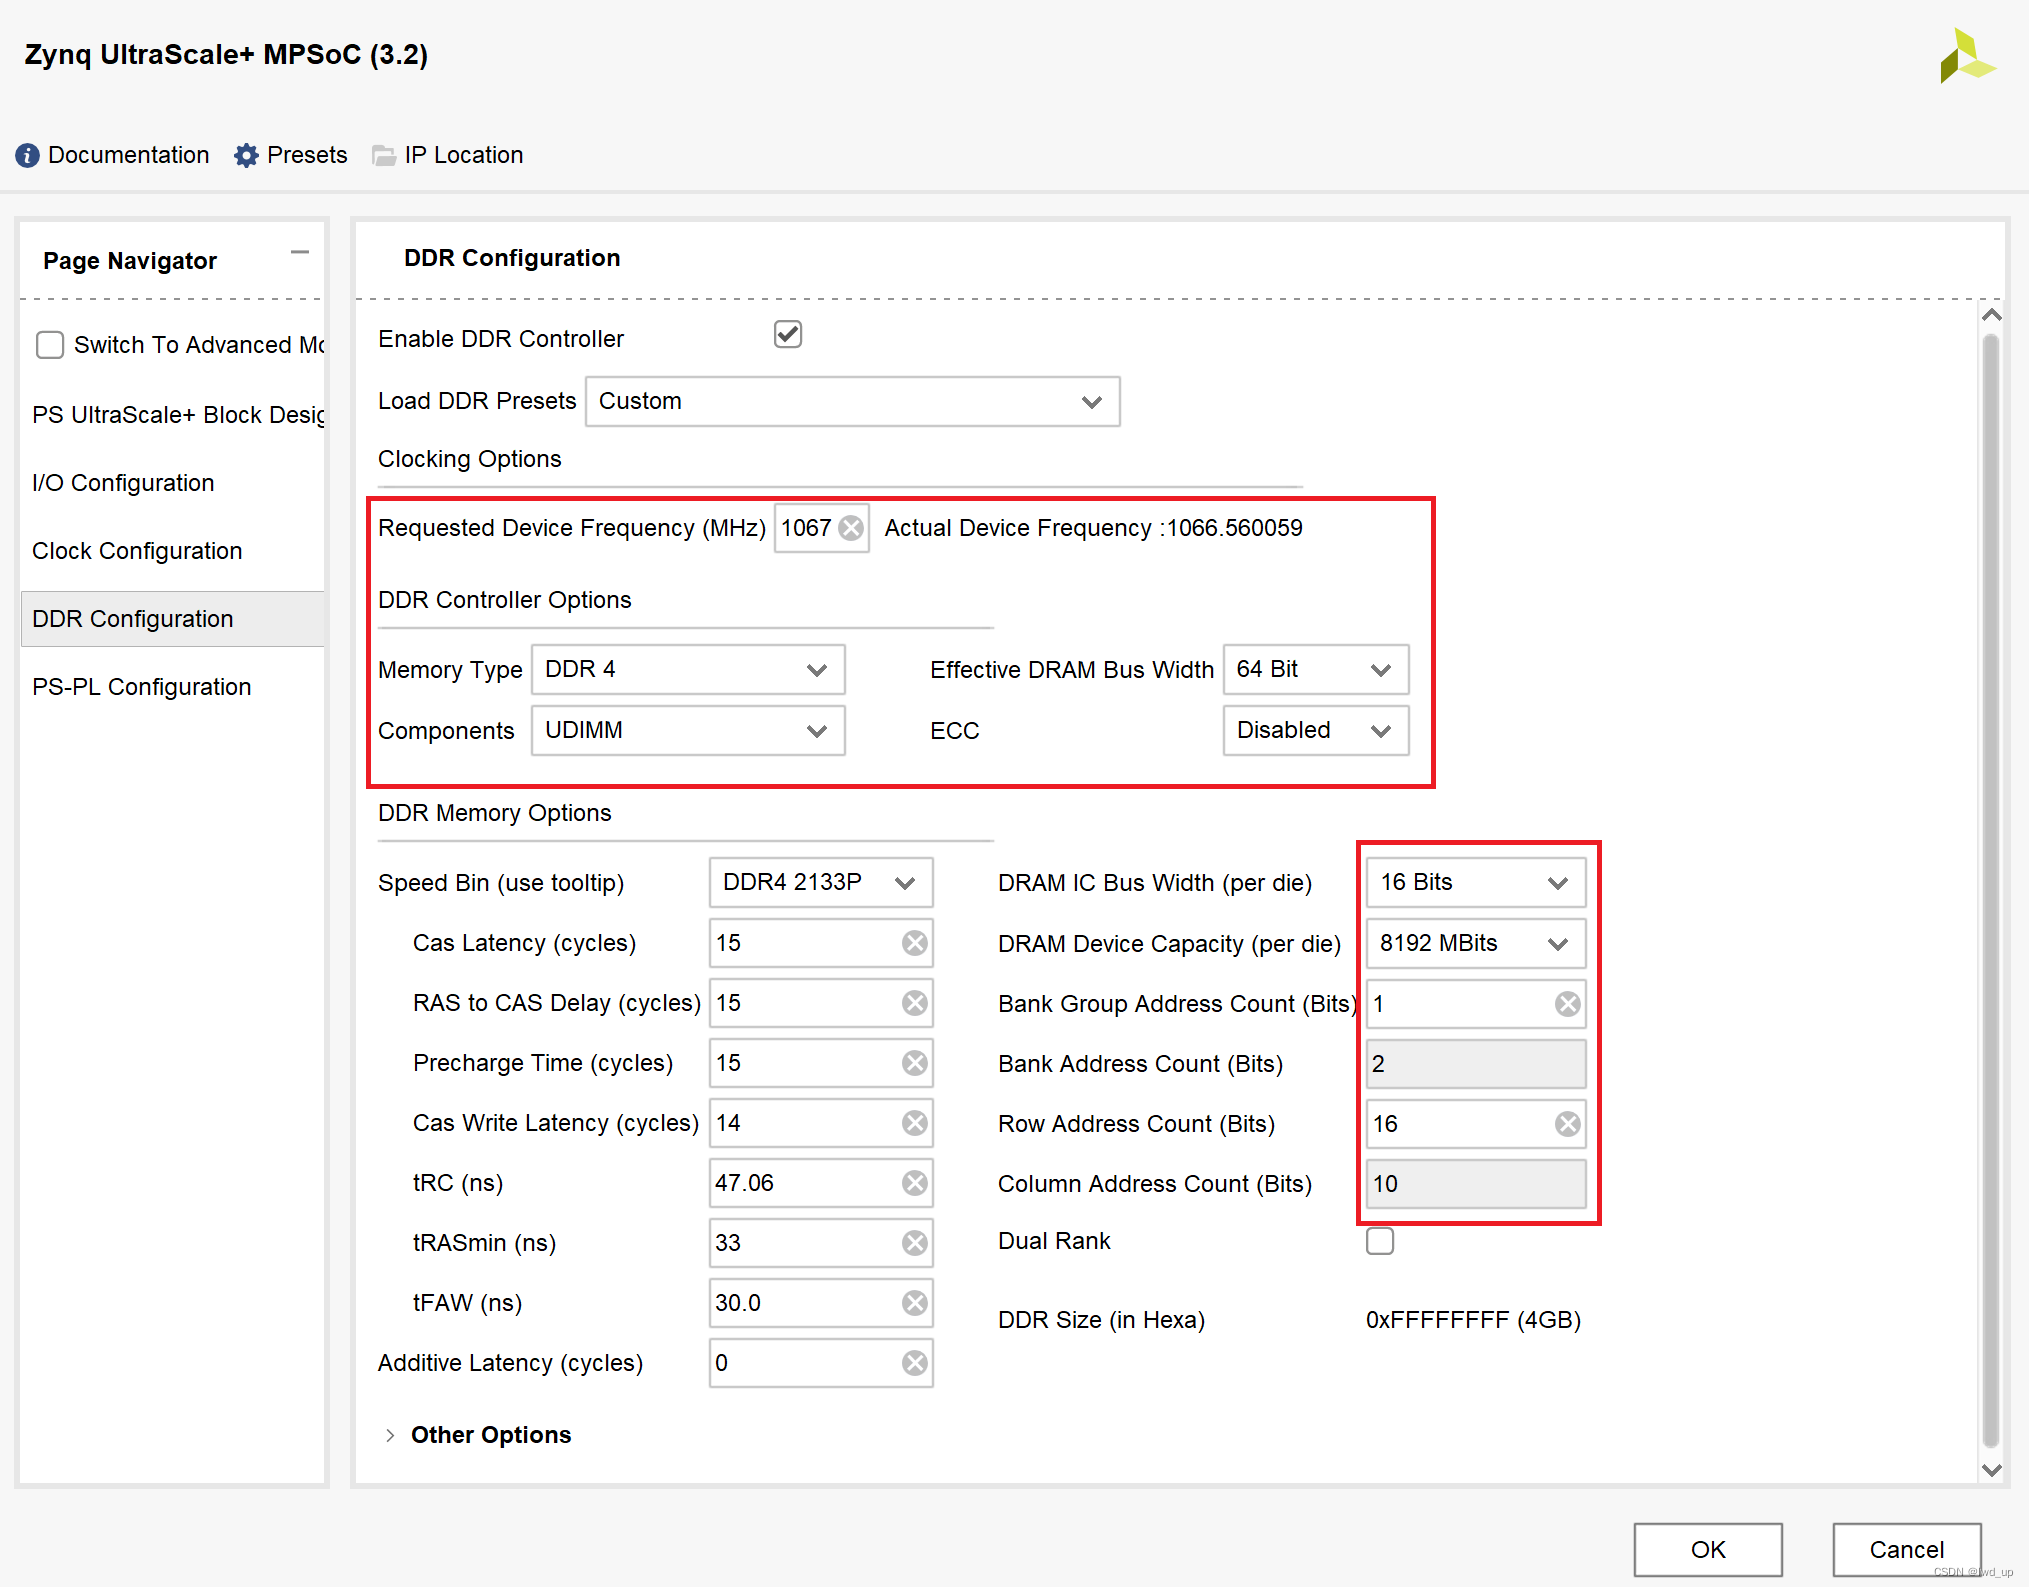The width and height of the screenshot is (2029, 1587).
Task: Open the Documentation info icon
Action: [27, 155]
